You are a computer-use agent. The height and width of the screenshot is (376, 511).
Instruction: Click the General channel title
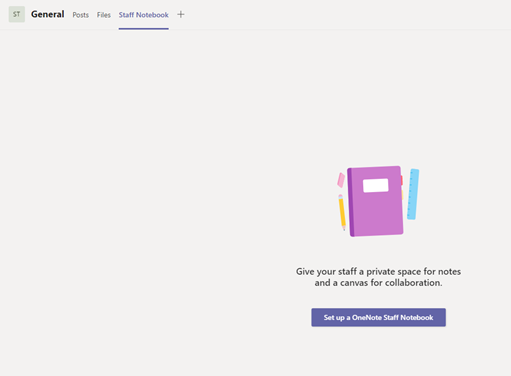(48, 14)
